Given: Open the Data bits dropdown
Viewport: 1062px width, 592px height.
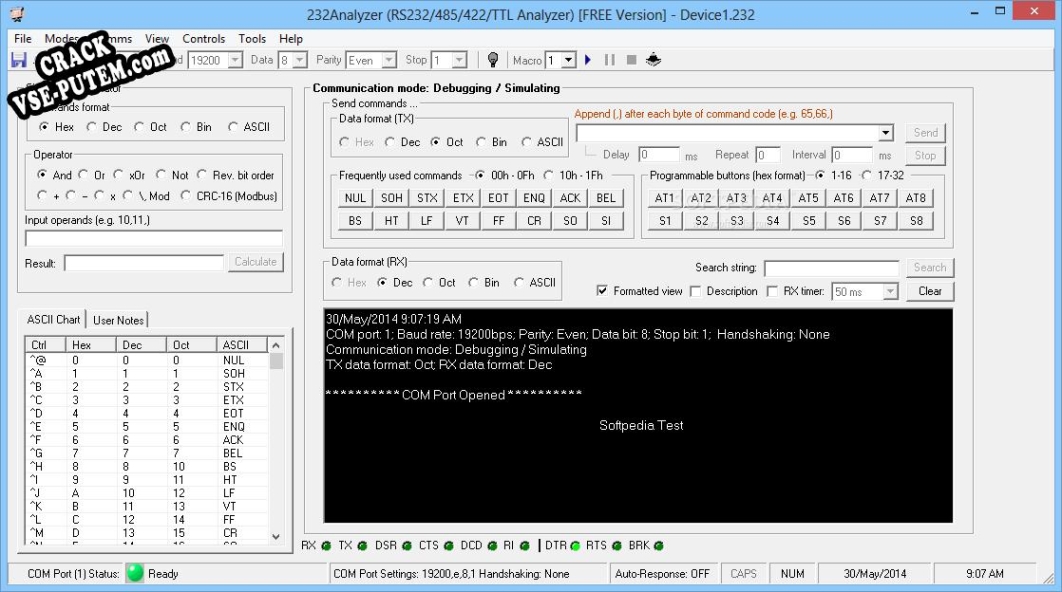Looking at the screenshot, I should pyautogui.click(x=299, y=60).
